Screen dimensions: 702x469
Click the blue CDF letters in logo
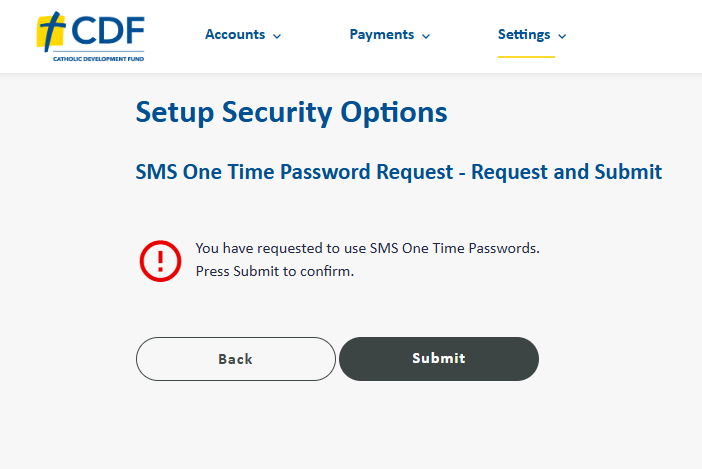point(108,30)
